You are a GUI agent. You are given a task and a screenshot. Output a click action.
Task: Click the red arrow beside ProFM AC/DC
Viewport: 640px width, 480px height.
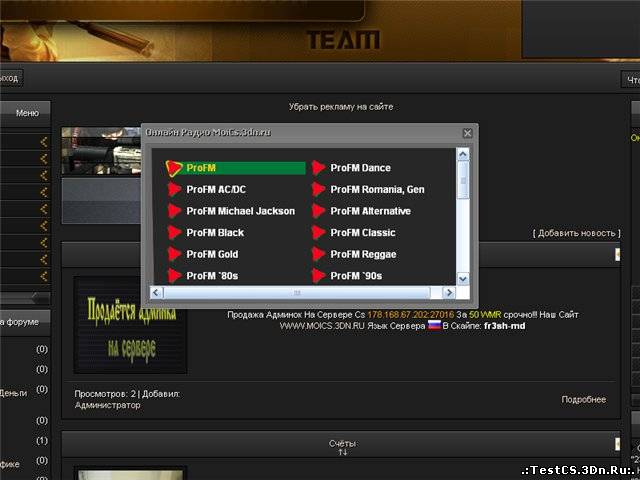click(174, 189)
